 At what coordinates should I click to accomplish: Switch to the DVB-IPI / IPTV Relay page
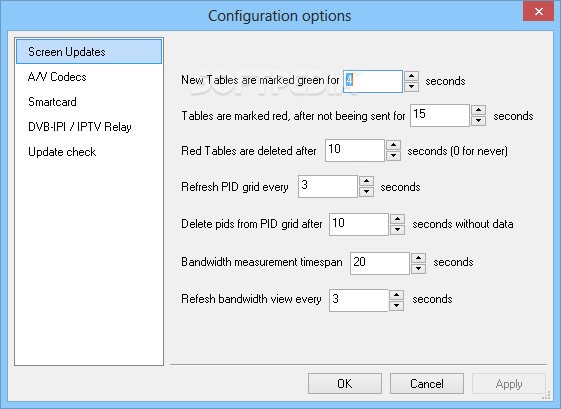pos(80,127)
